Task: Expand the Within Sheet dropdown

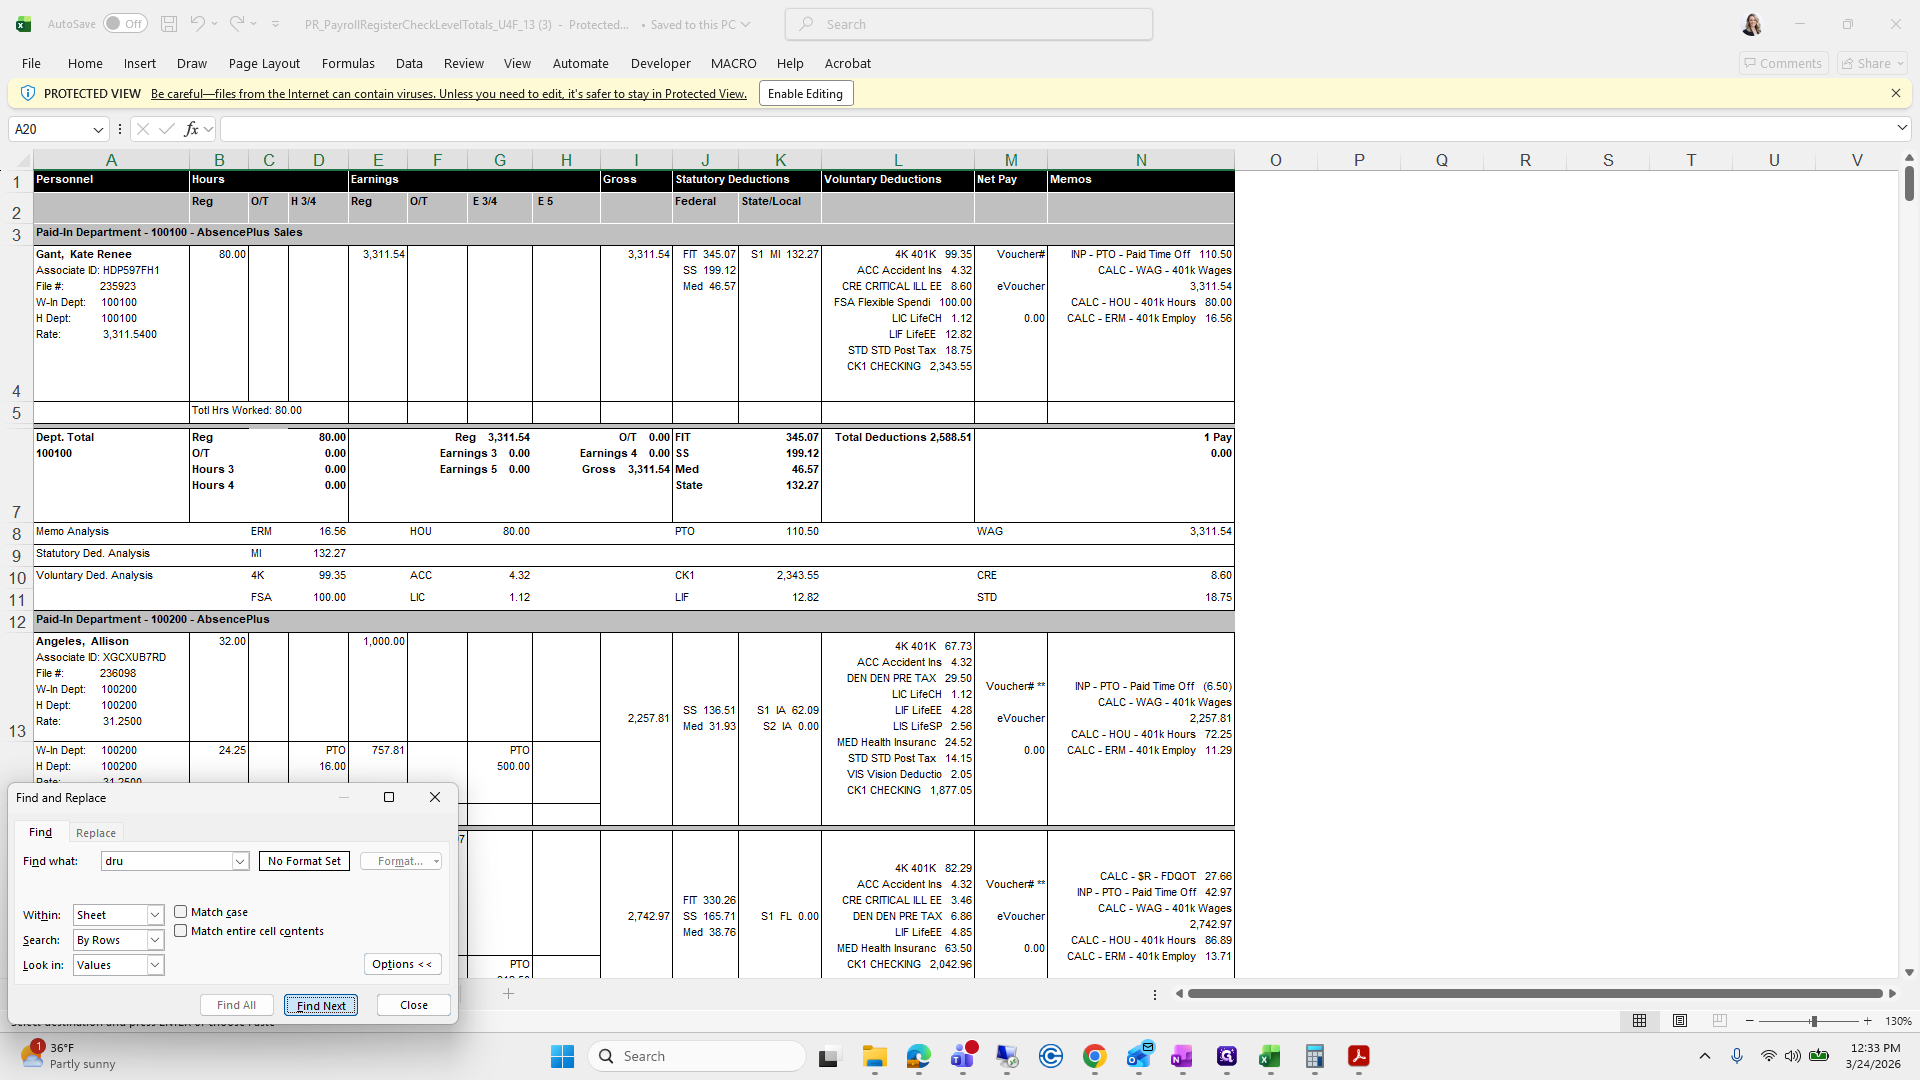Action: 155,915
